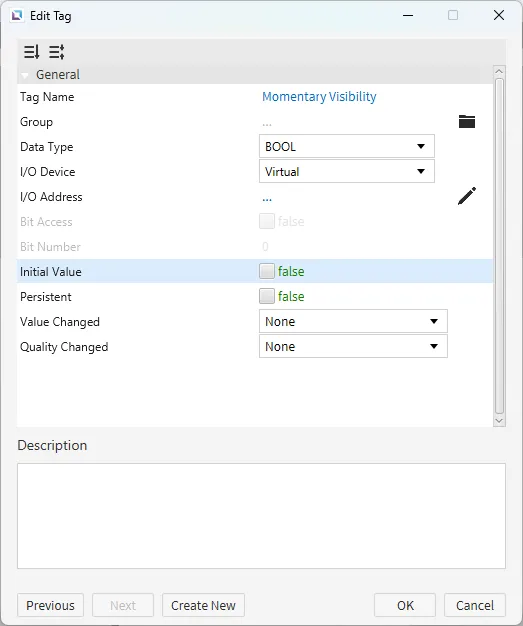523x626 pixels.
Task: Open the I/O Device Virtual dropdown
Action: tap(347, 172)
